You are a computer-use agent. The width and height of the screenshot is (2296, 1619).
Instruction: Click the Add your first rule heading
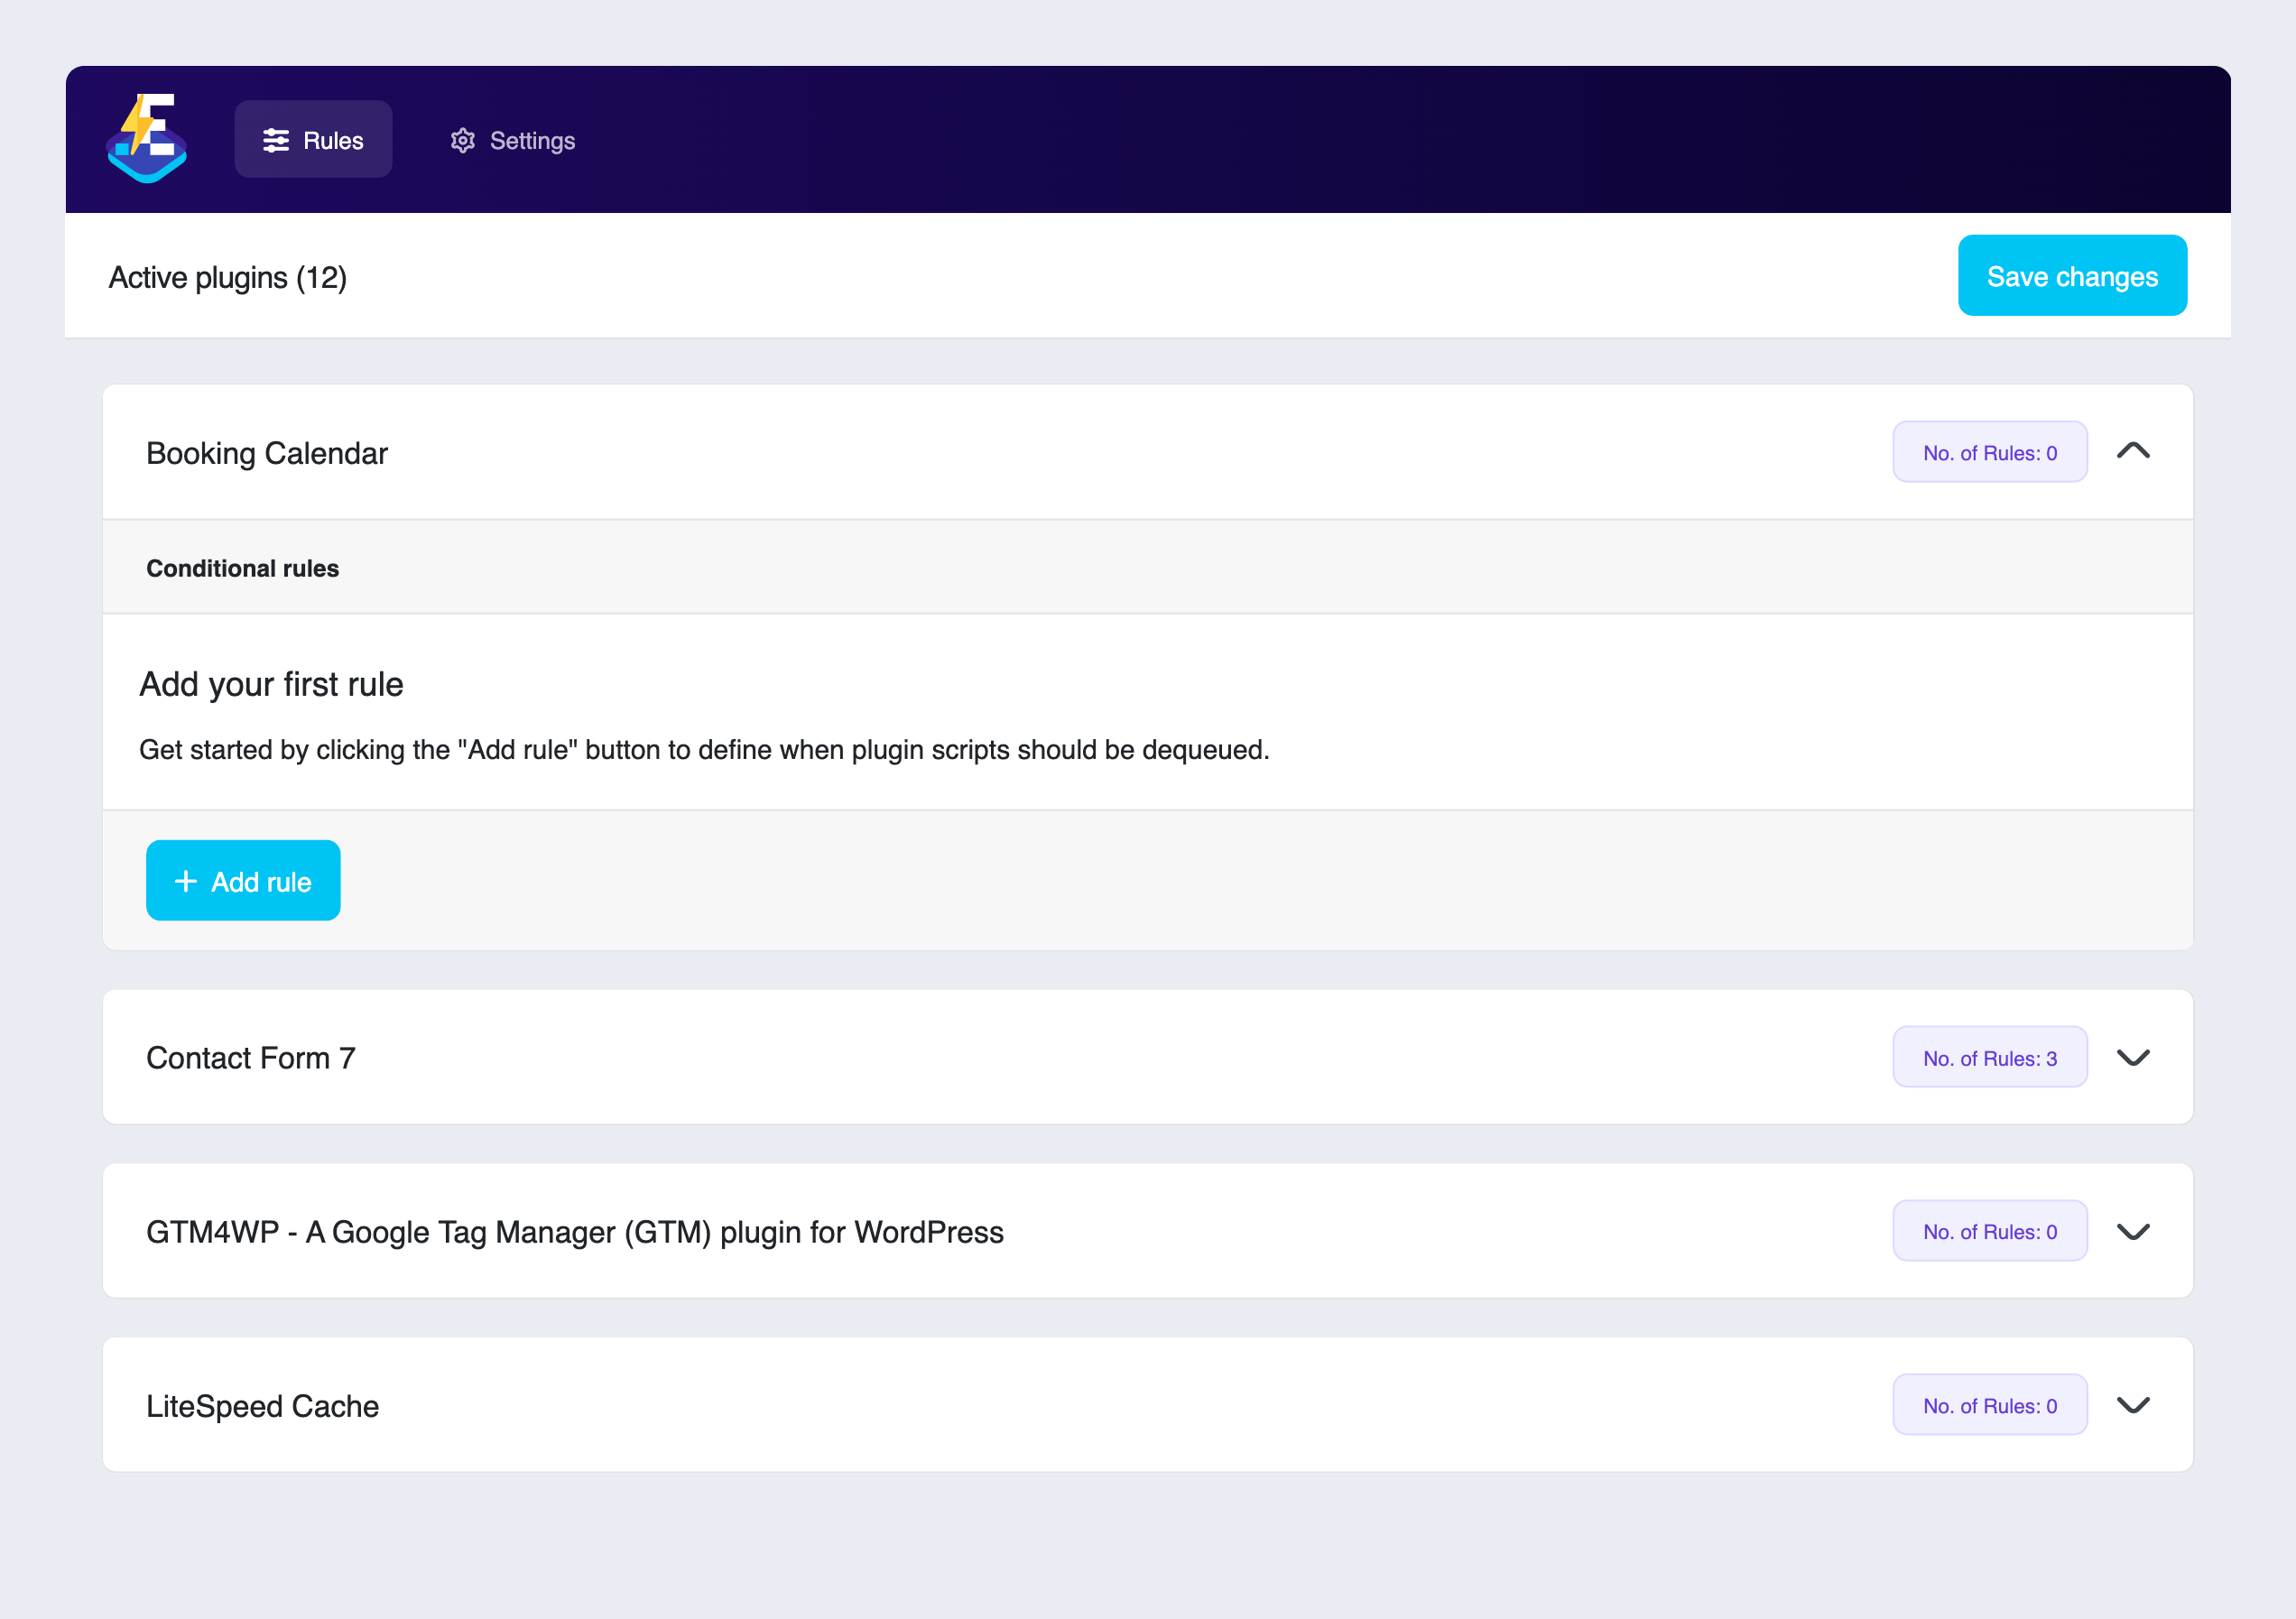[x=271, y=684]
